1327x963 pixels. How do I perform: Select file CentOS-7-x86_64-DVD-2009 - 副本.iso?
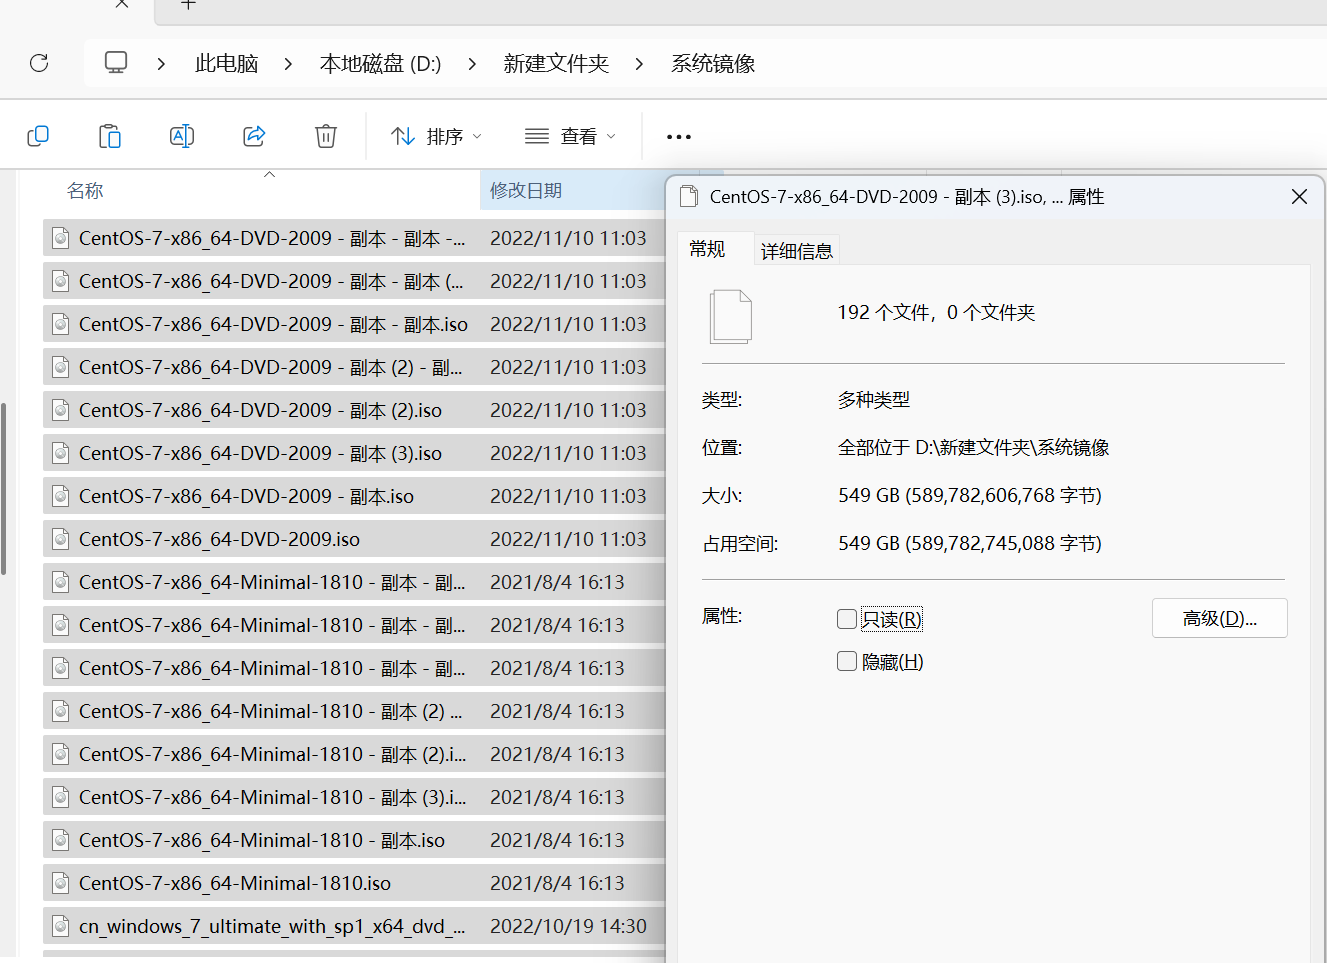[x=354, y=496]
